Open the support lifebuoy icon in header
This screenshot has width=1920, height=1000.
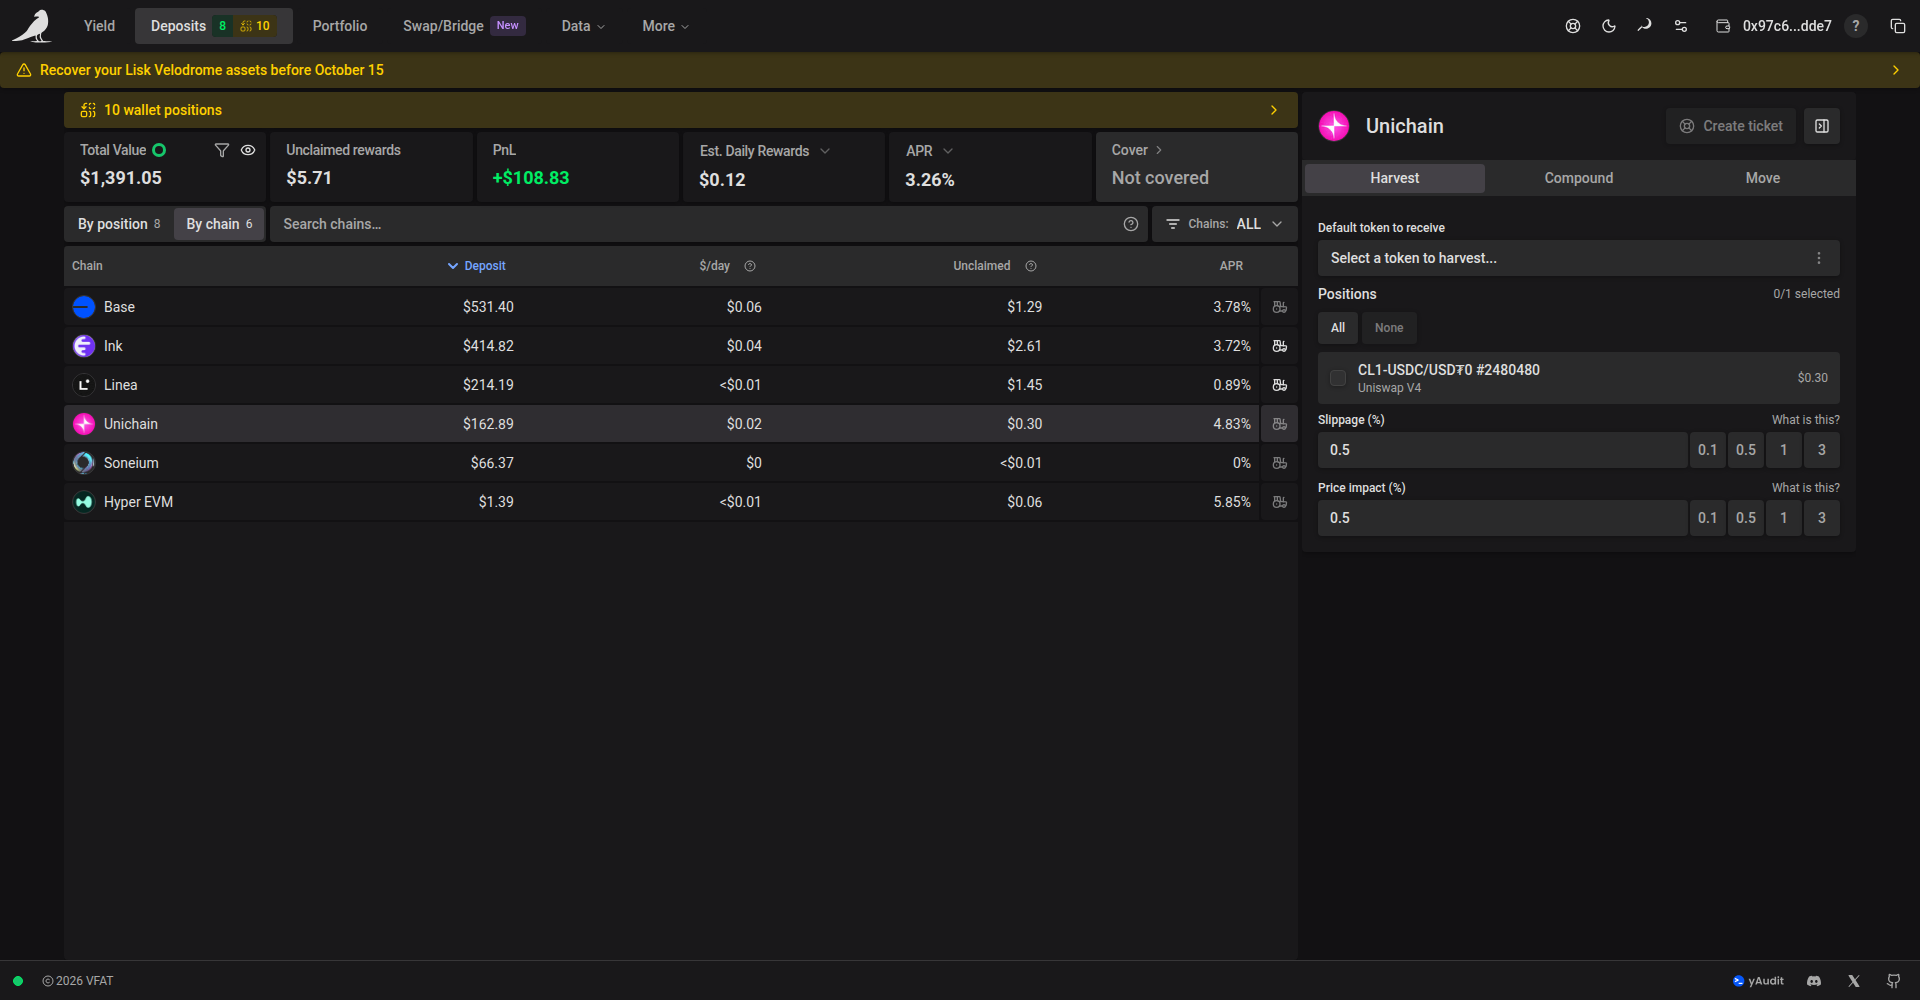pyautogui.click(x=1573, y=26)
